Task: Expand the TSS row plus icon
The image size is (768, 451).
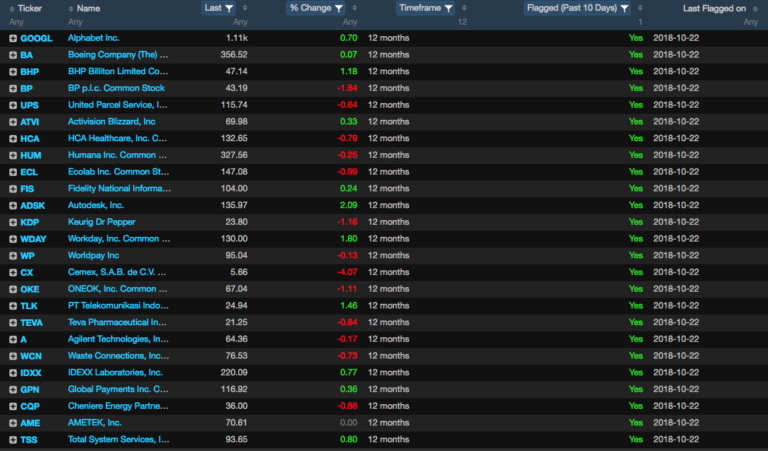Action: click(x=13, y=440)
